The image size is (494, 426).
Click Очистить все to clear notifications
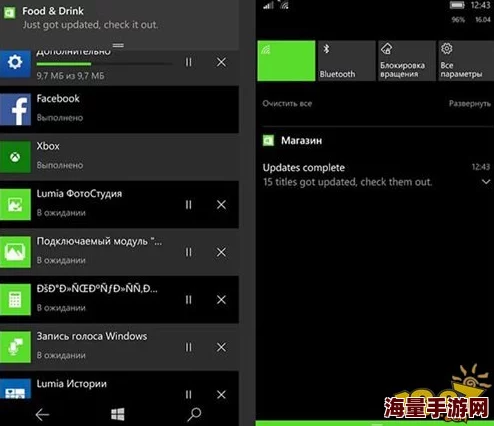[x=287, y=103]
